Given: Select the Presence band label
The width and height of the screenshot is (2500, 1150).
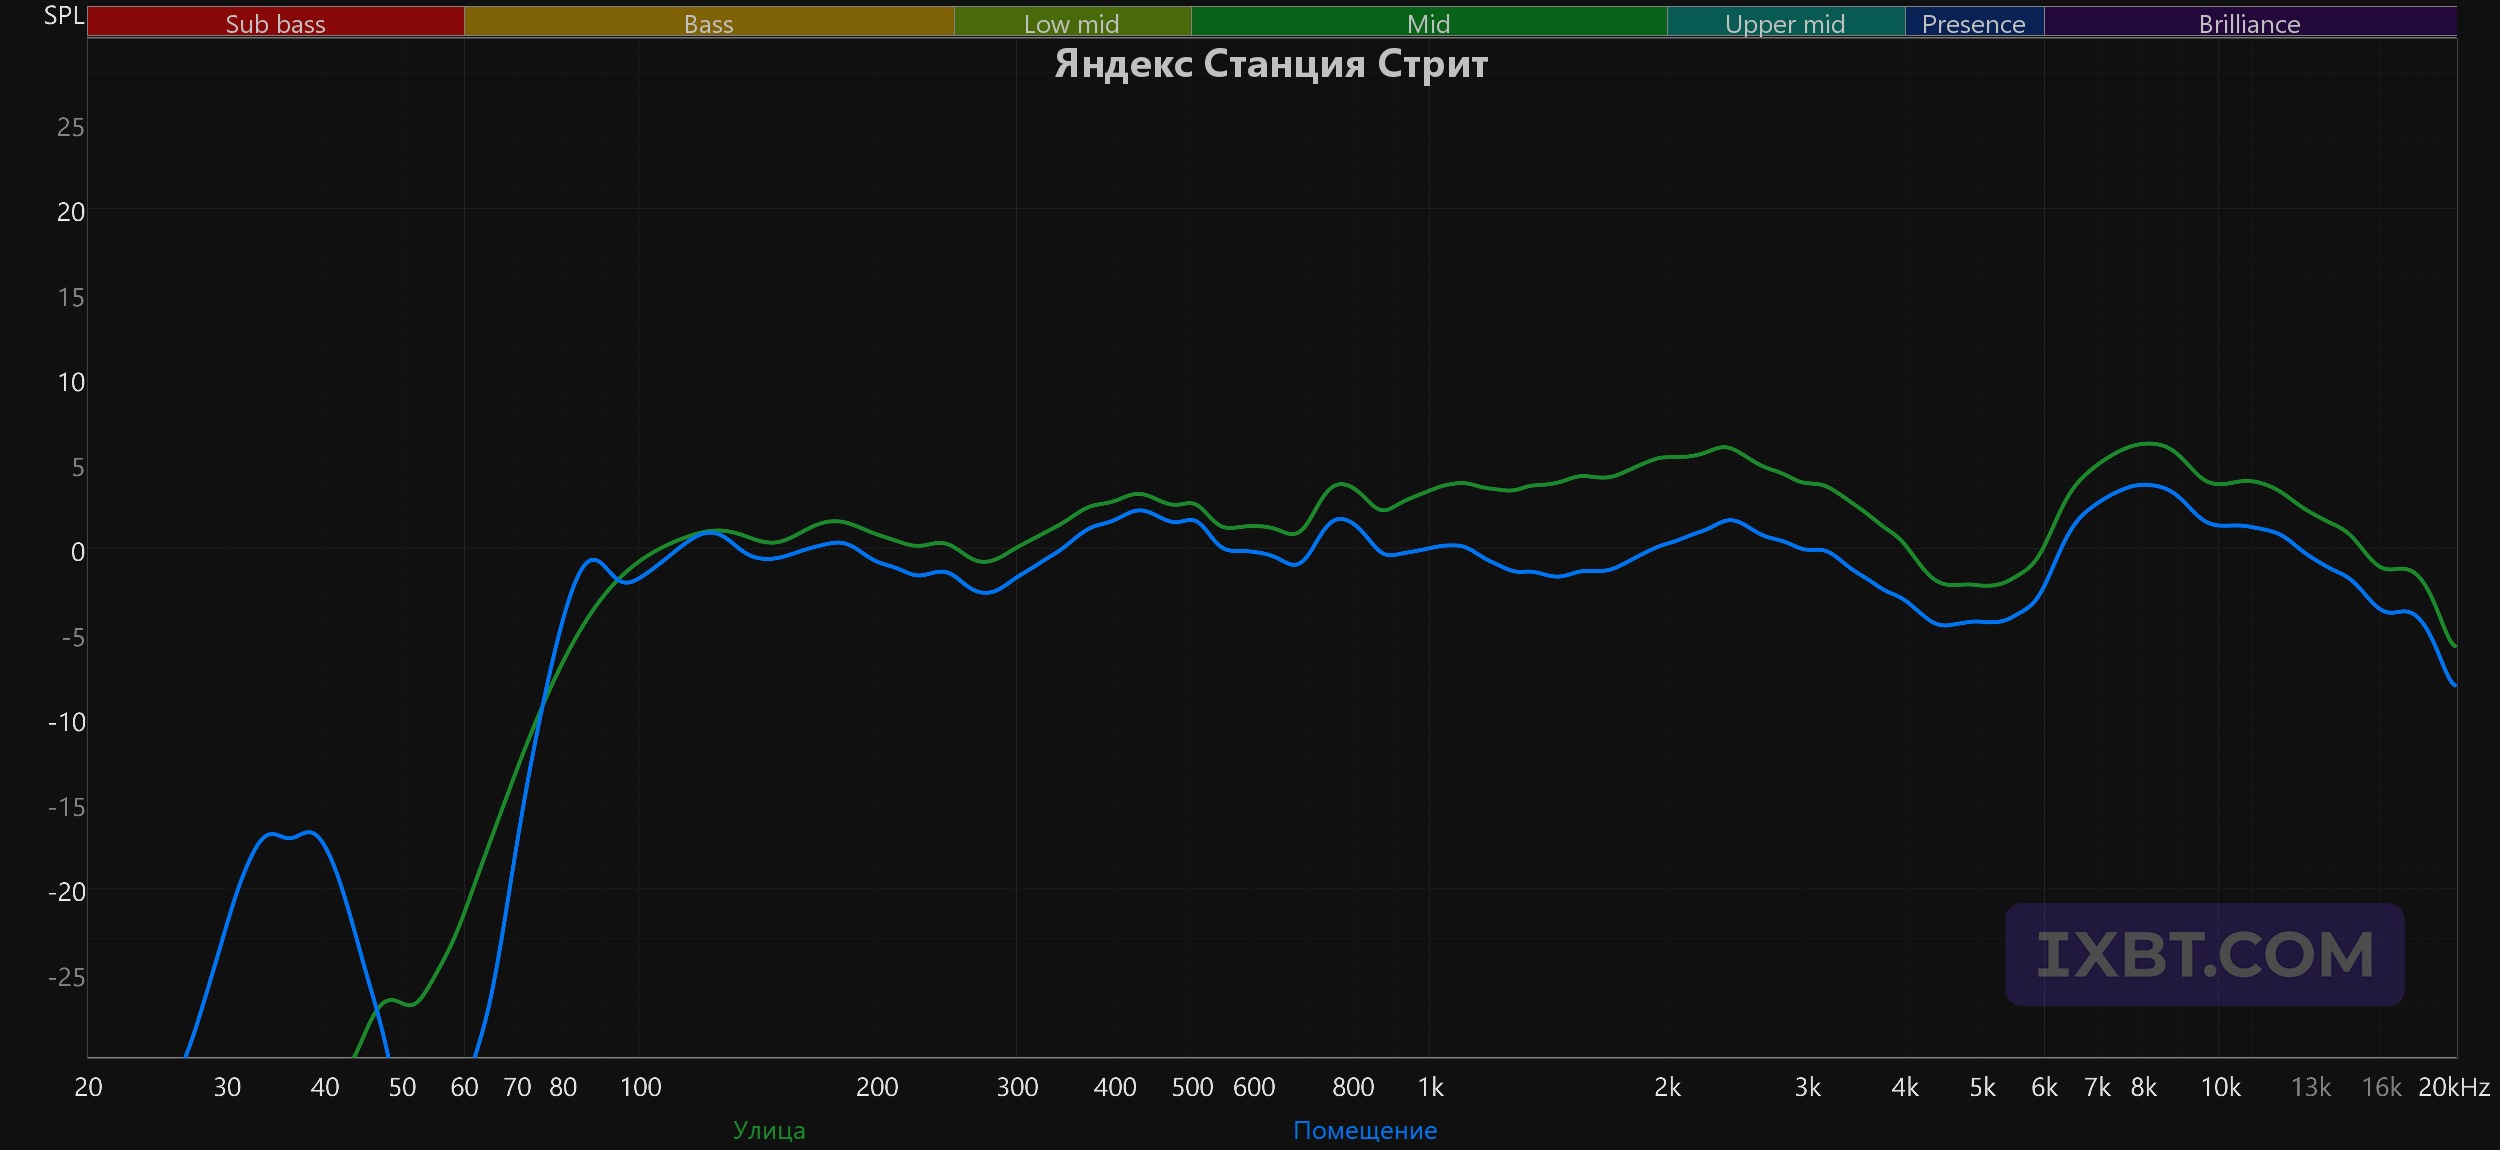Looking at the screenshot, I should coord(1974,24).
